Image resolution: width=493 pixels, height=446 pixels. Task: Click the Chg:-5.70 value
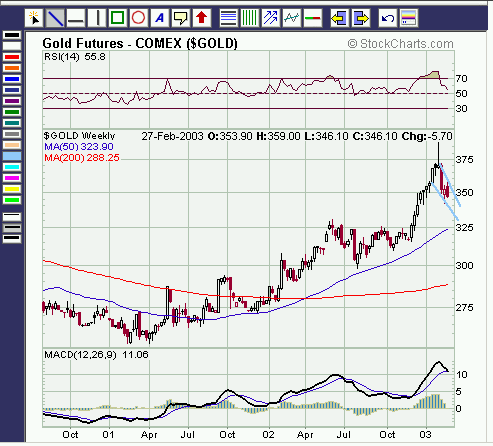[x=427, y=136]
